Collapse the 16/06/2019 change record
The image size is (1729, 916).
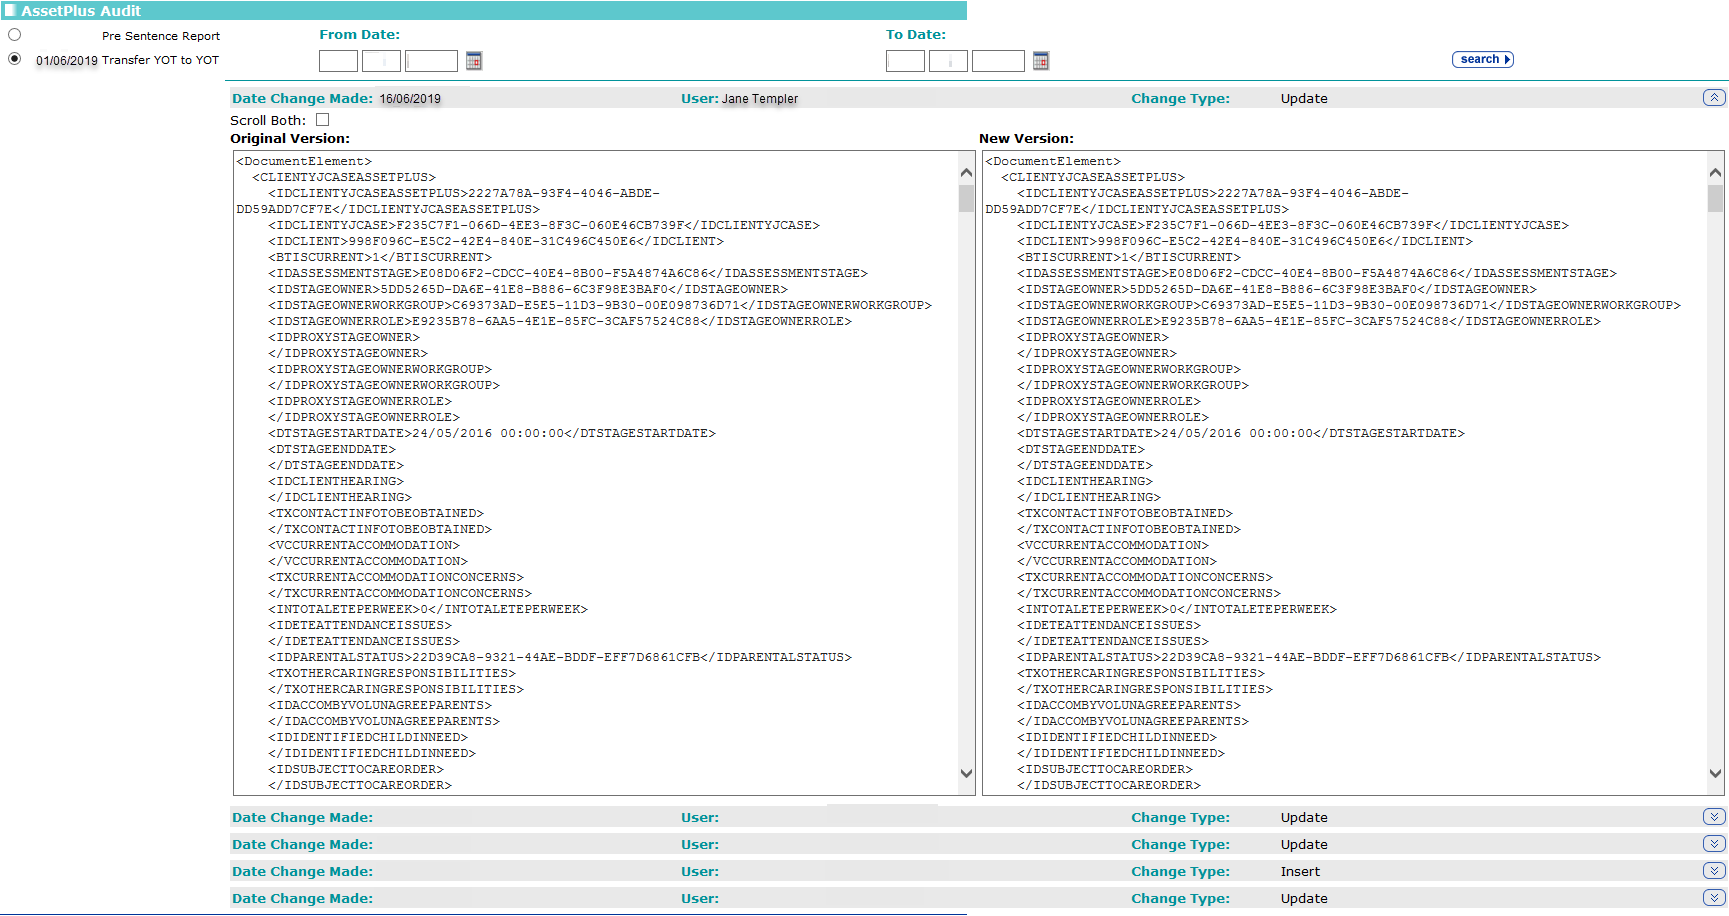(1714, 98)
